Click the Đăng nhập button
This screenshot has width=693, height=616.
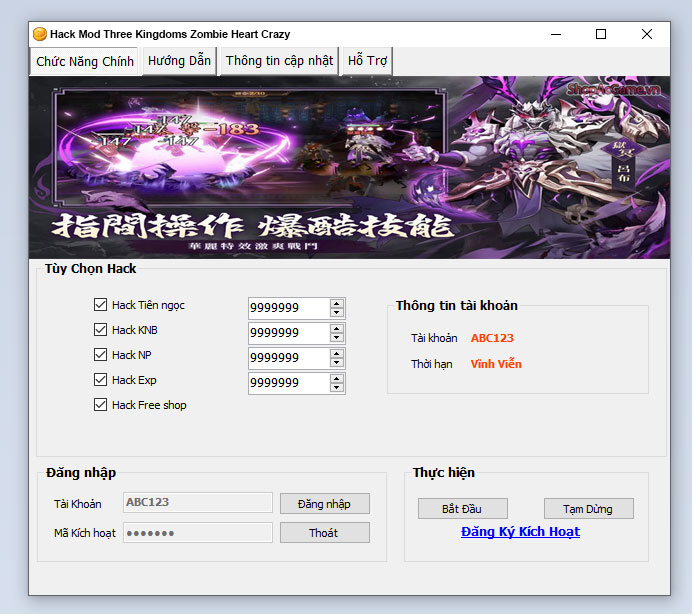click(324, 504)
